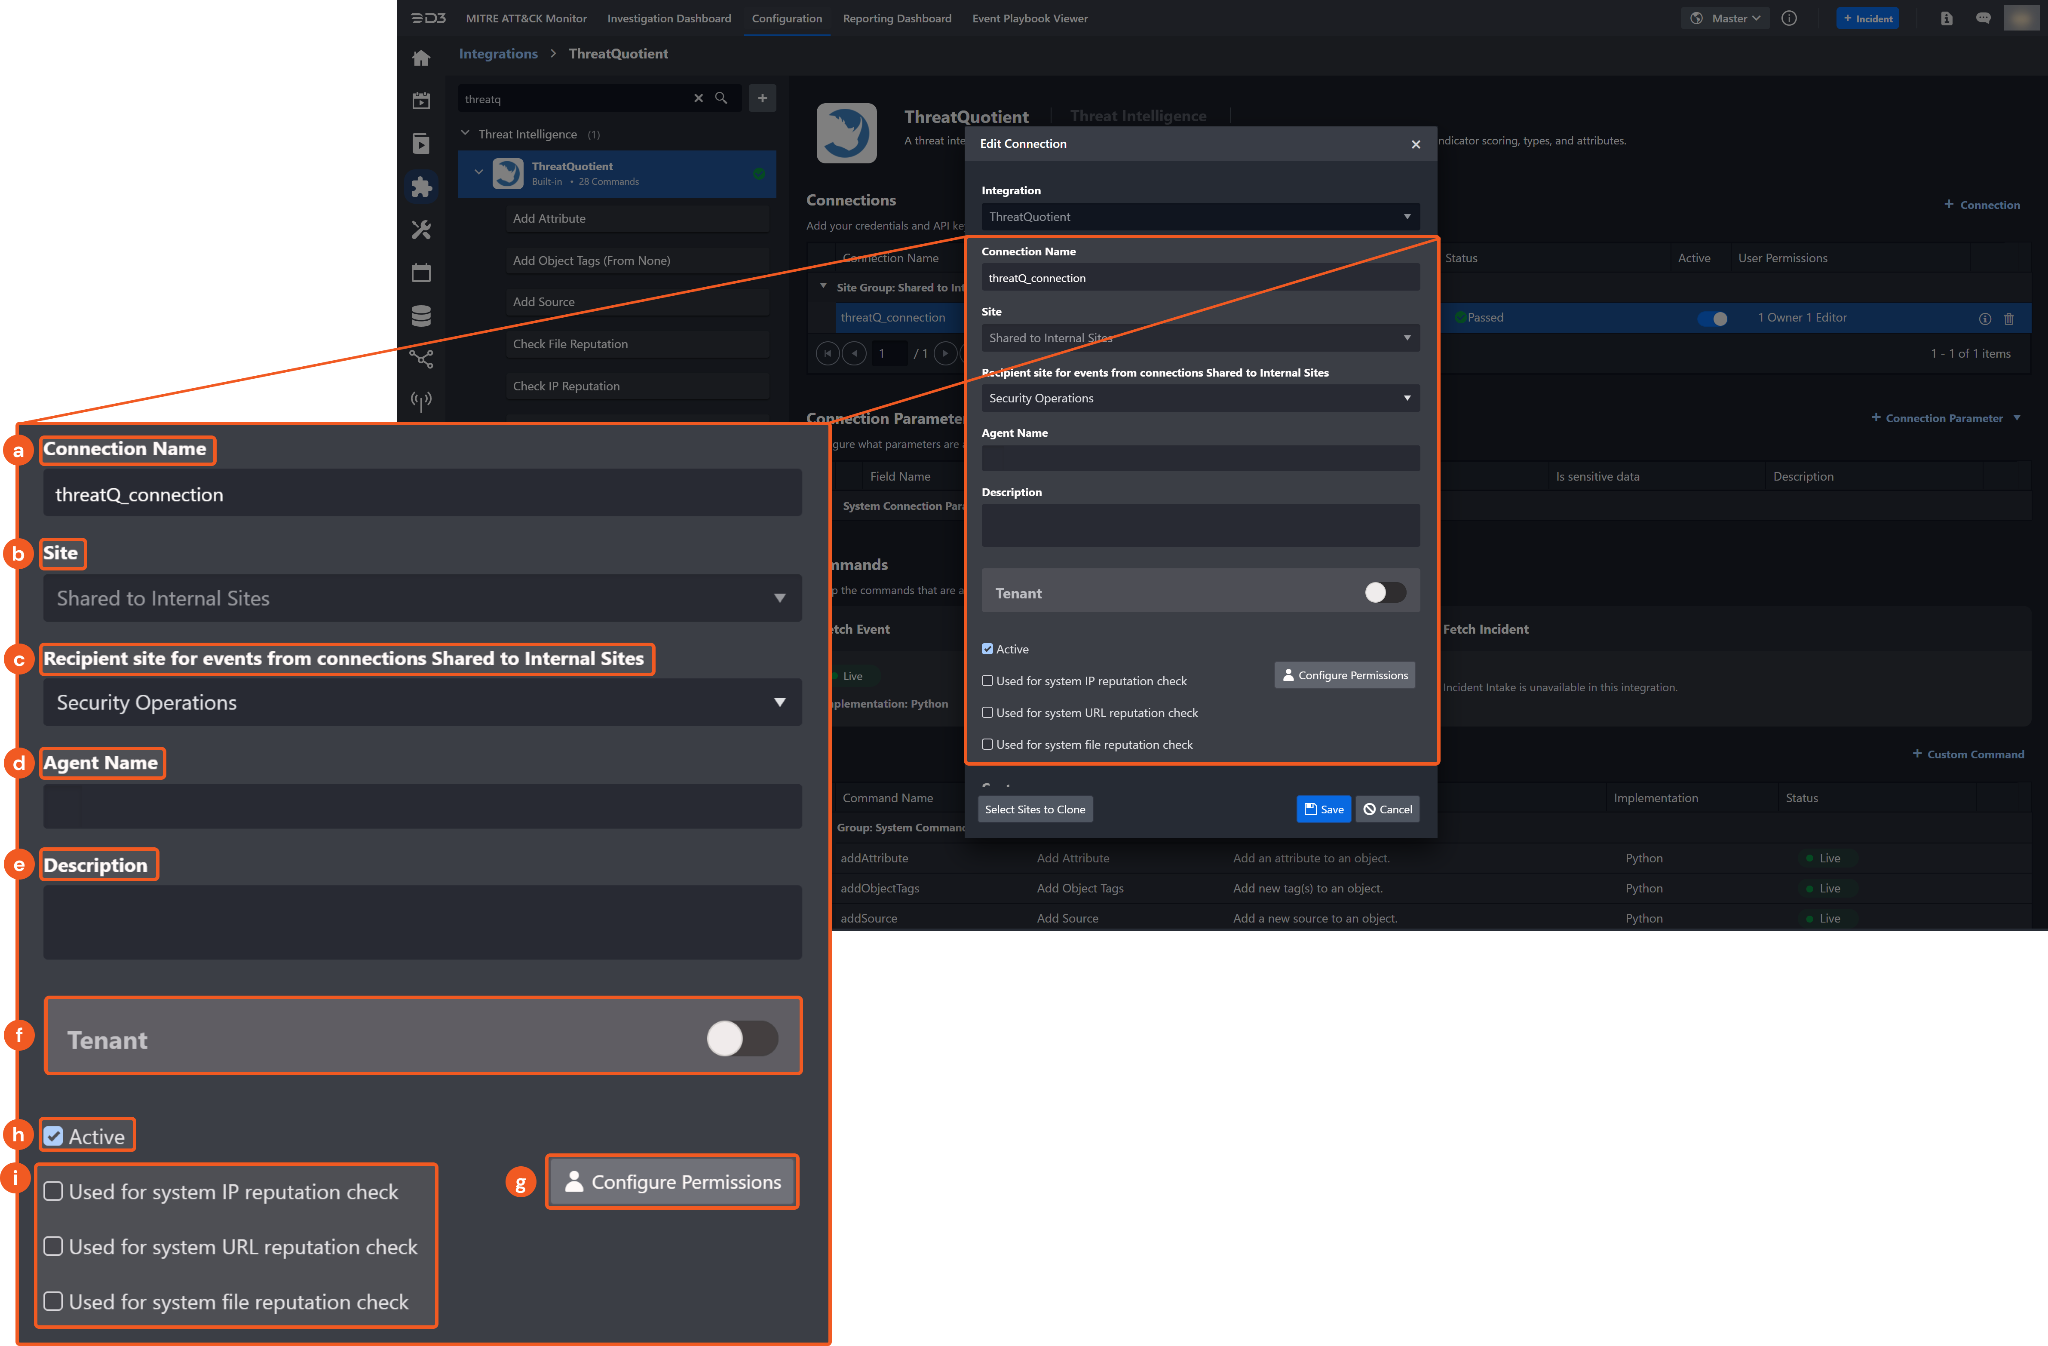Toggle the connection Active slider in table
2048x1346 pixels.
click(x=1713, y=319)
